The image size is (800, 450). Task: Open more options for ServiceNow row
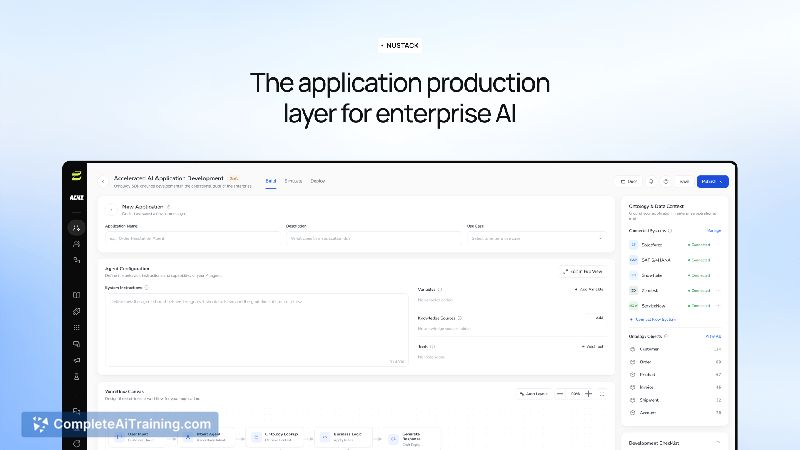coord(718,306)
